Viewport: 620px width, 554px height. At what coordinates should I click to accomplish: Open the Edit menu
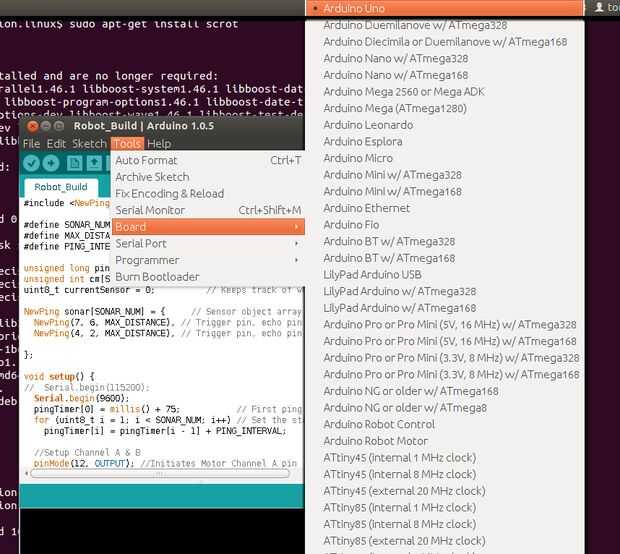point(56,144)
